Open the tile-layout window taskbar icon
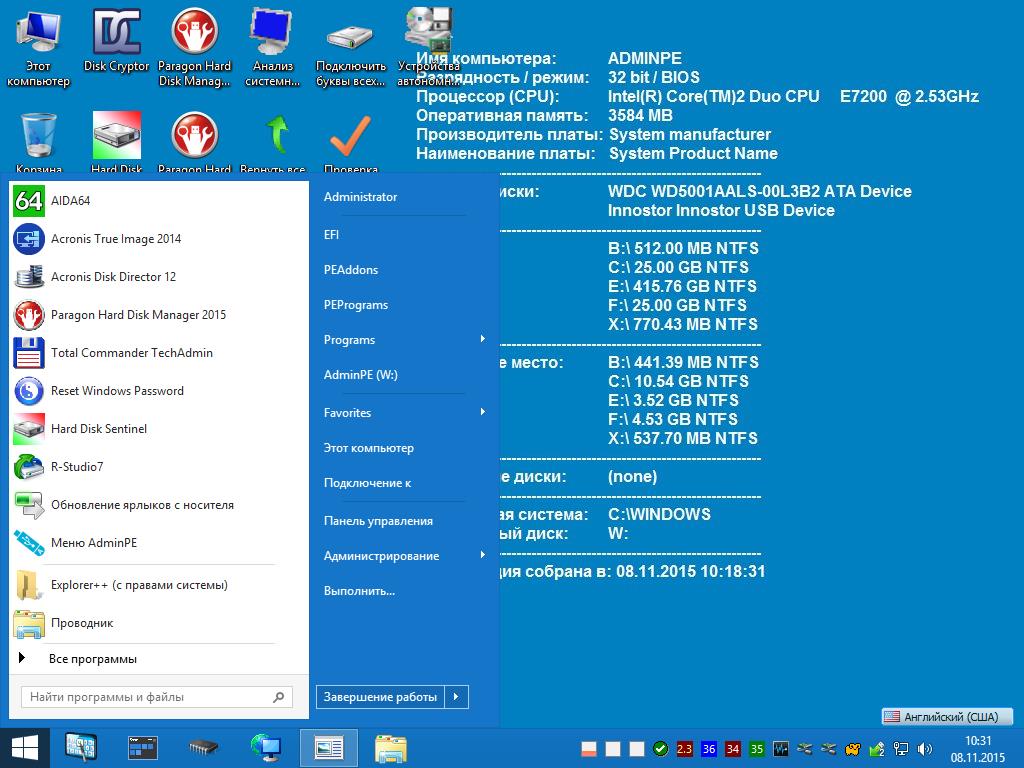 142,748
